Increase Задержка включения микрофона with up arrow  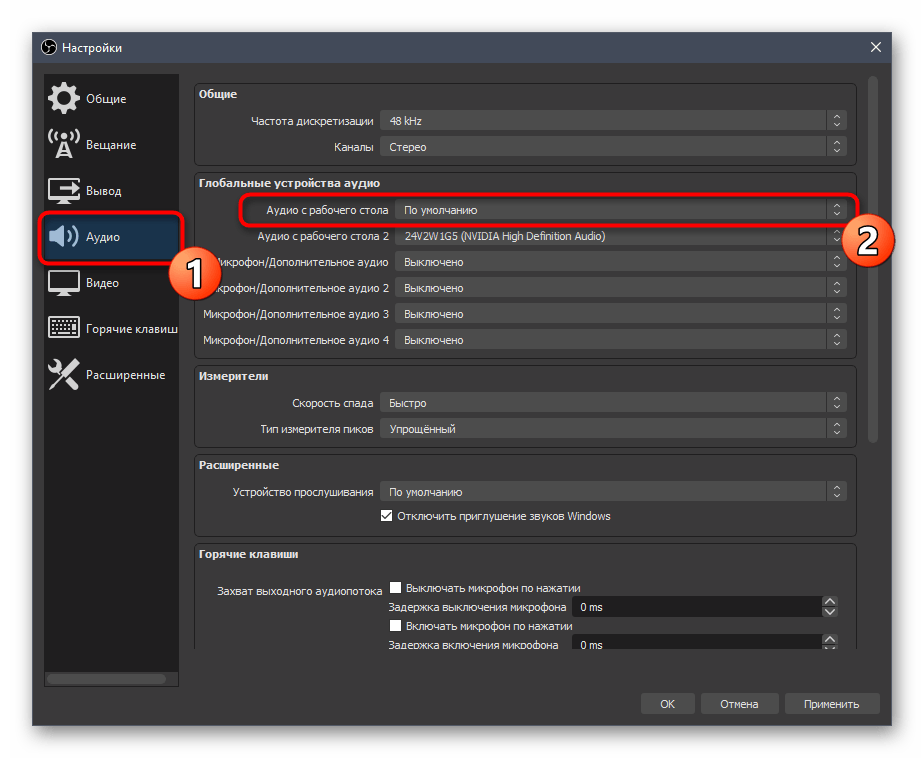tap(830, 639)
